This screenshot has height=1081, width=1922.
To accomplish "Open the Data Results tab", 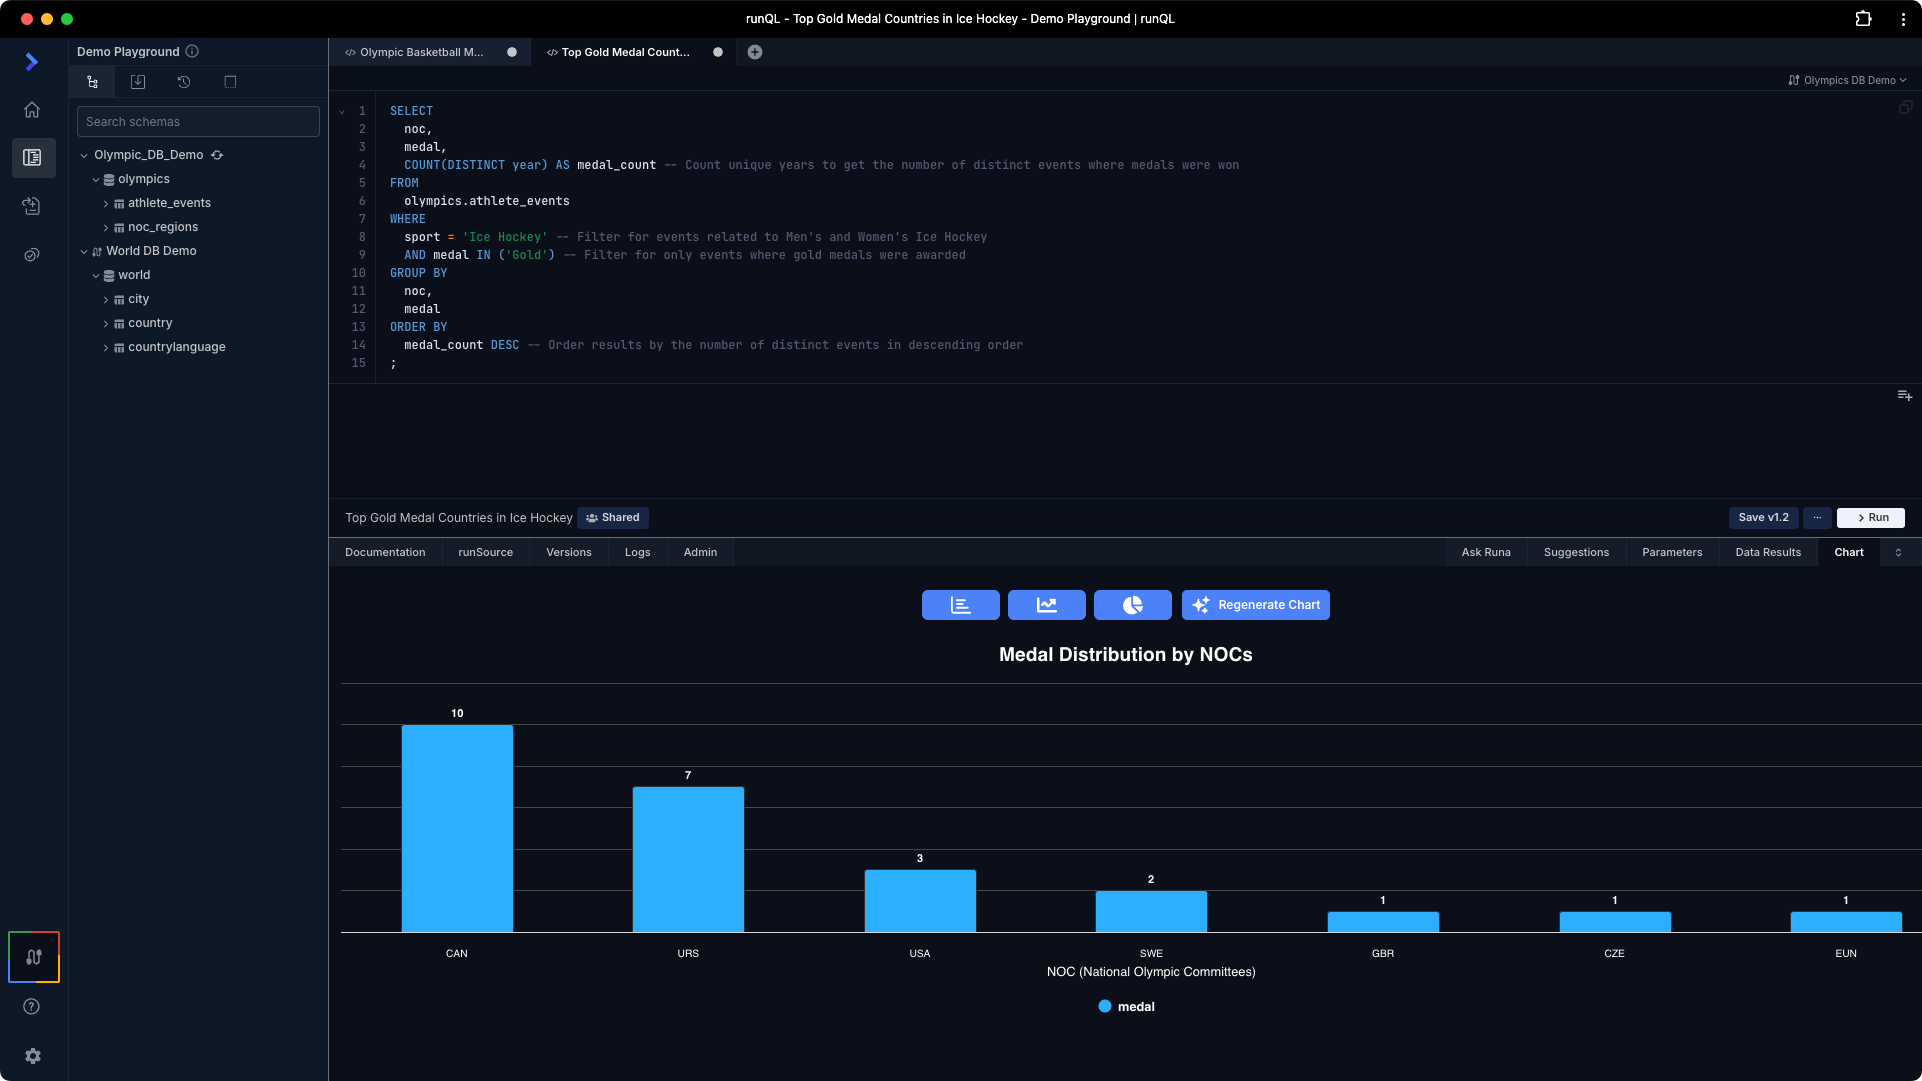I will click(x=1768, y=552).
